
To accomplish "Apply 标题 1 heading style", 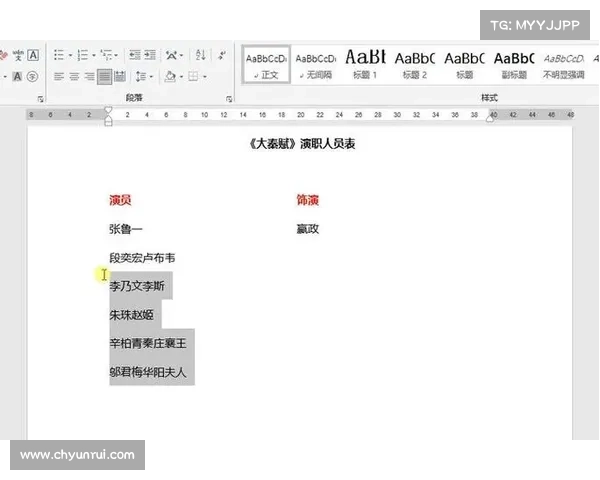I will tap(365, 65).
